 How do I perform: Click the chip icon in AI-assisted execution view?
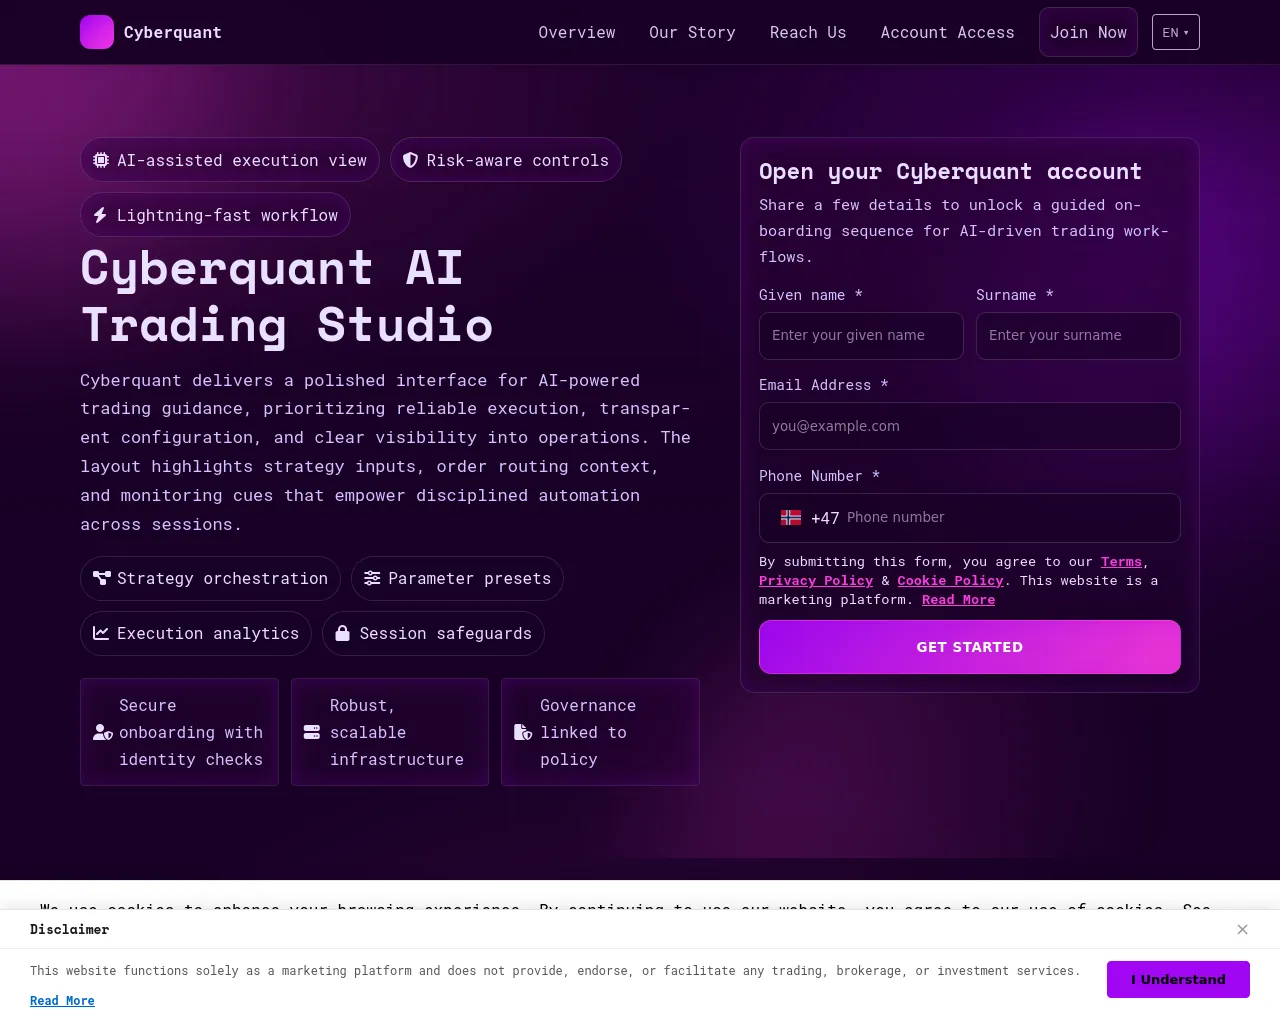(x=101, y=160)
